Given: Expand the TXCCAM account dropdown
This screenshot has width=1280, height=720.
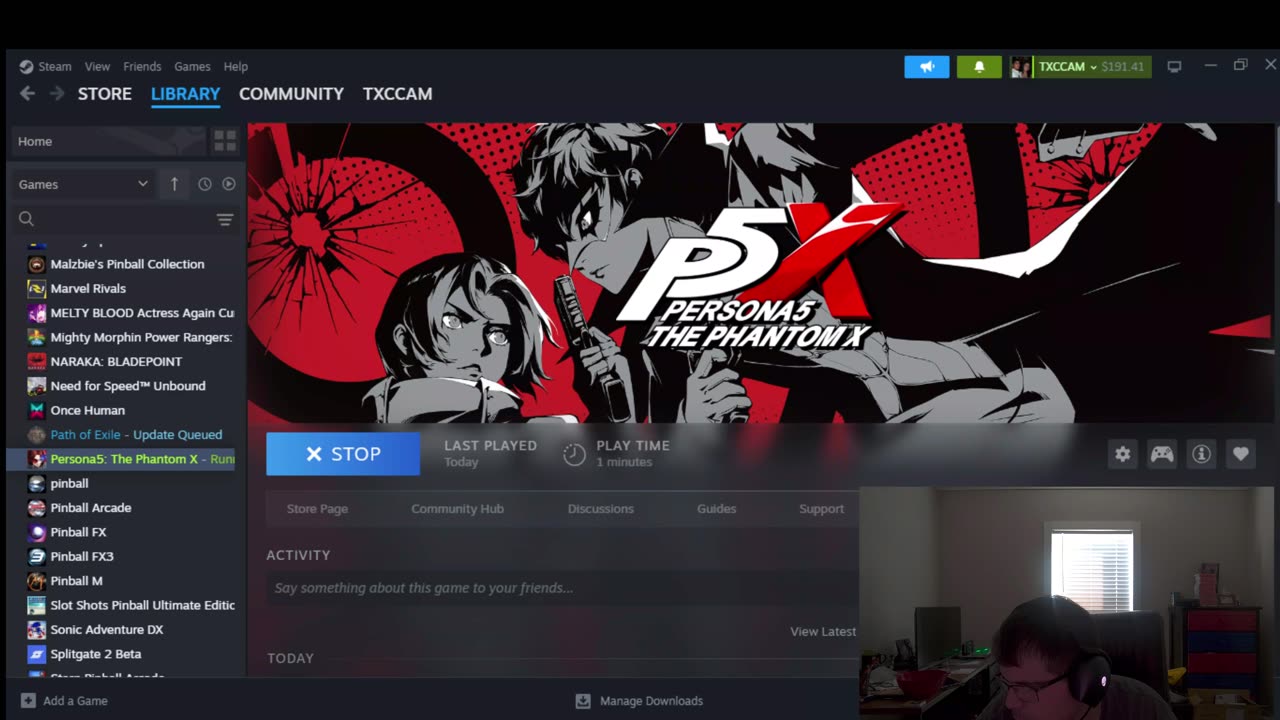Looking at the screenshot, I should click(1067, 67).
